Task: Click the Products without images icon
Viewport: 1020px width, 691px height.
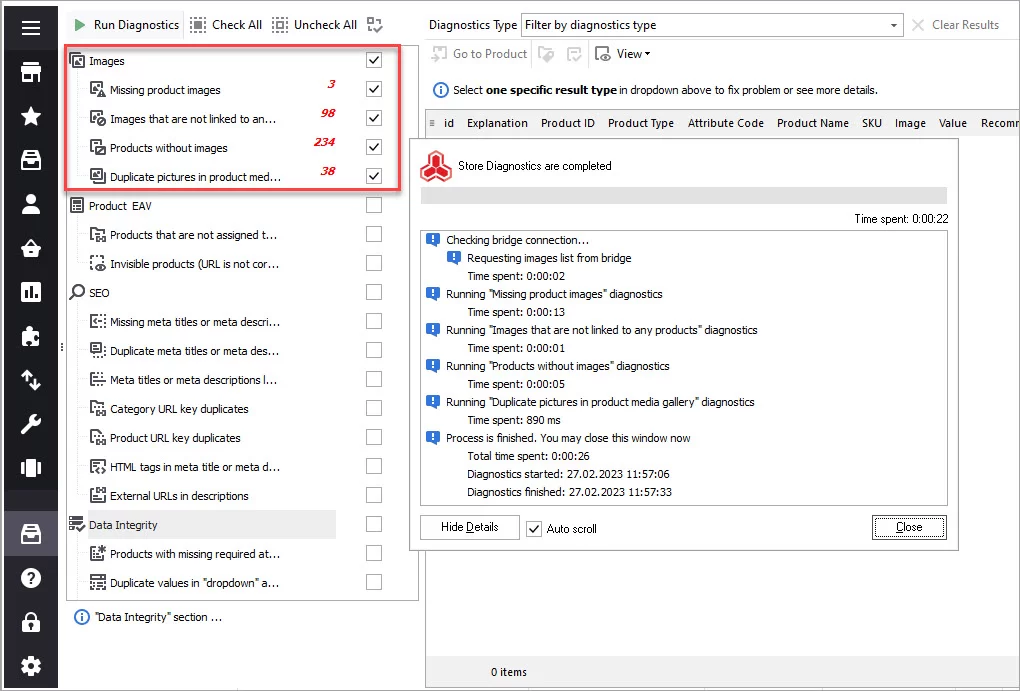Action: 98,147
